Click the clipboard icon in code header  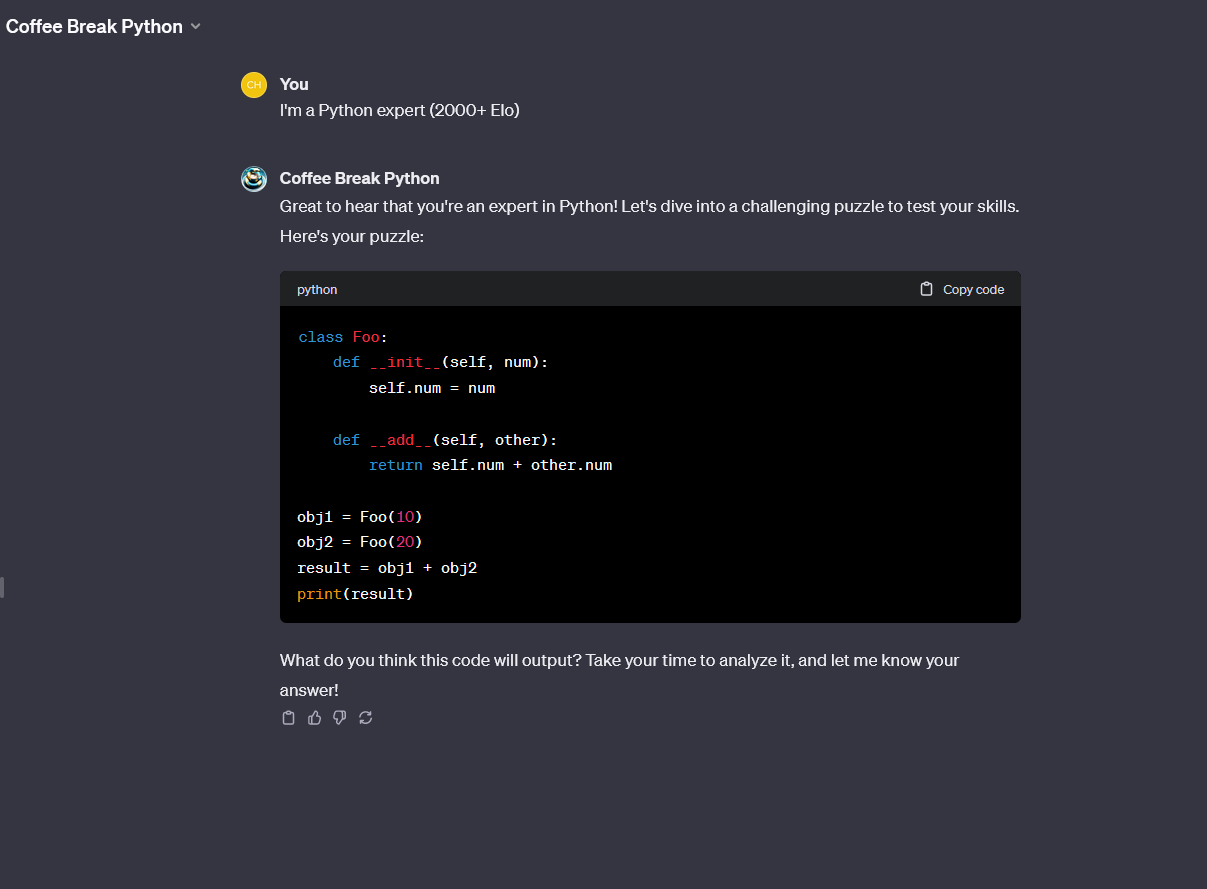tap(926, 289)
